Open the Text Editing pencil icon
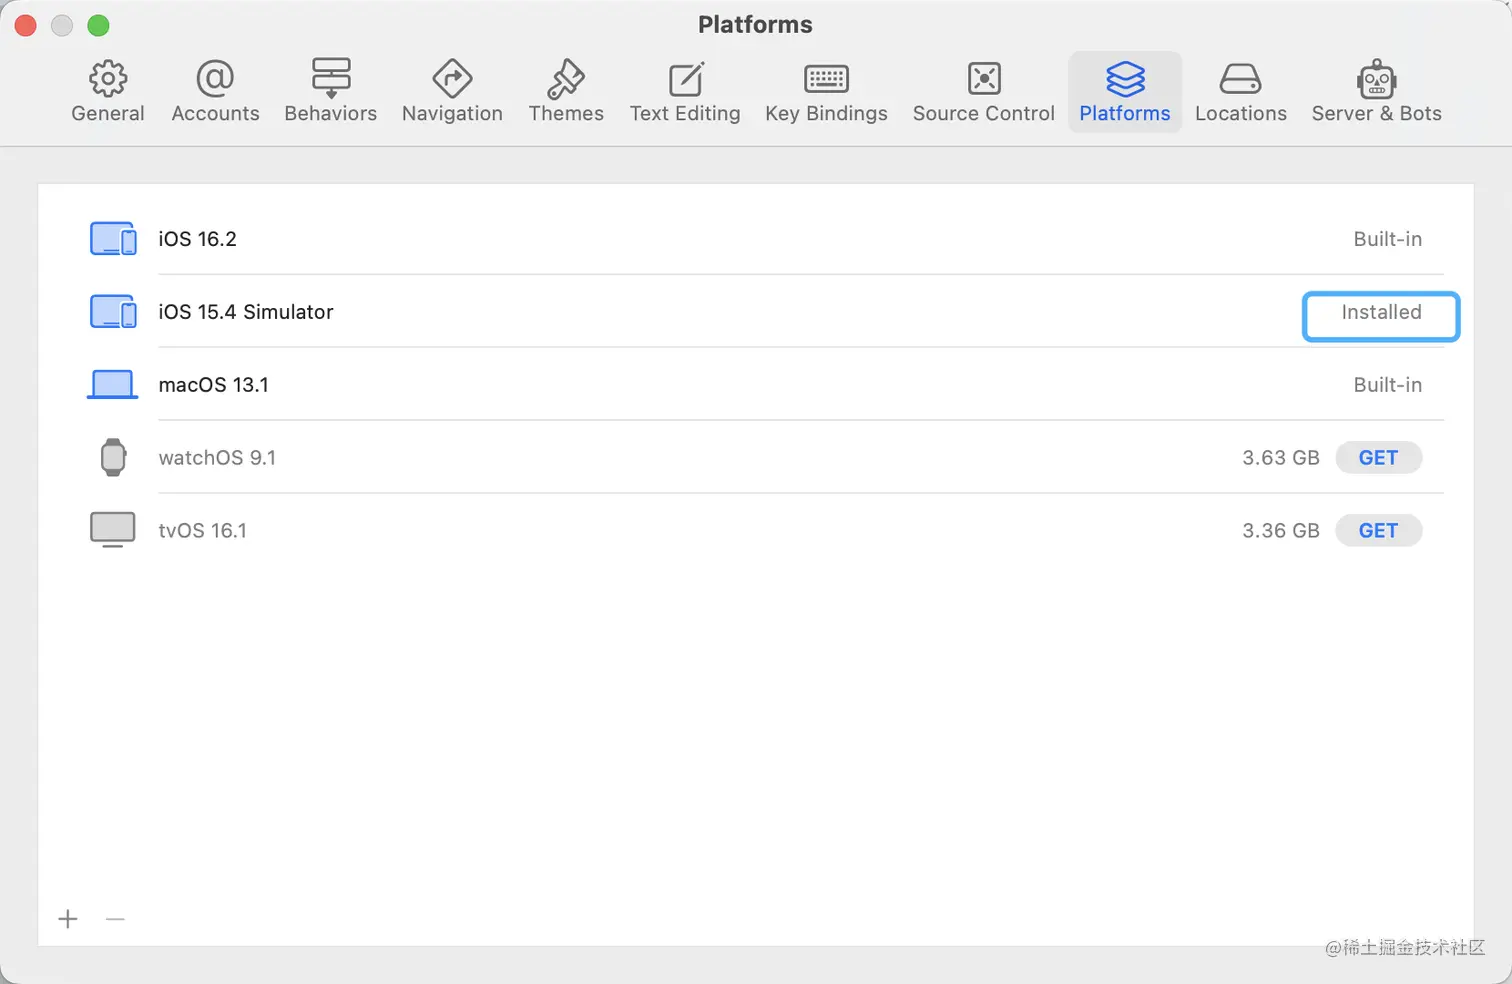This screenshot has width=1512, height=984. coord(686,78)
